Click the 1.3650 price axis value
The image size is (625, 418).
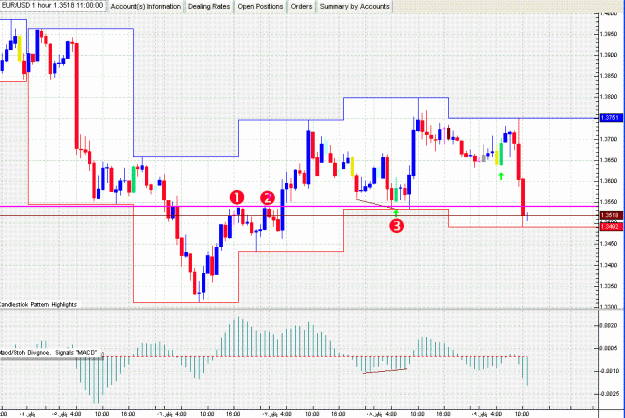pyautogui.click(x=609, y=160)
